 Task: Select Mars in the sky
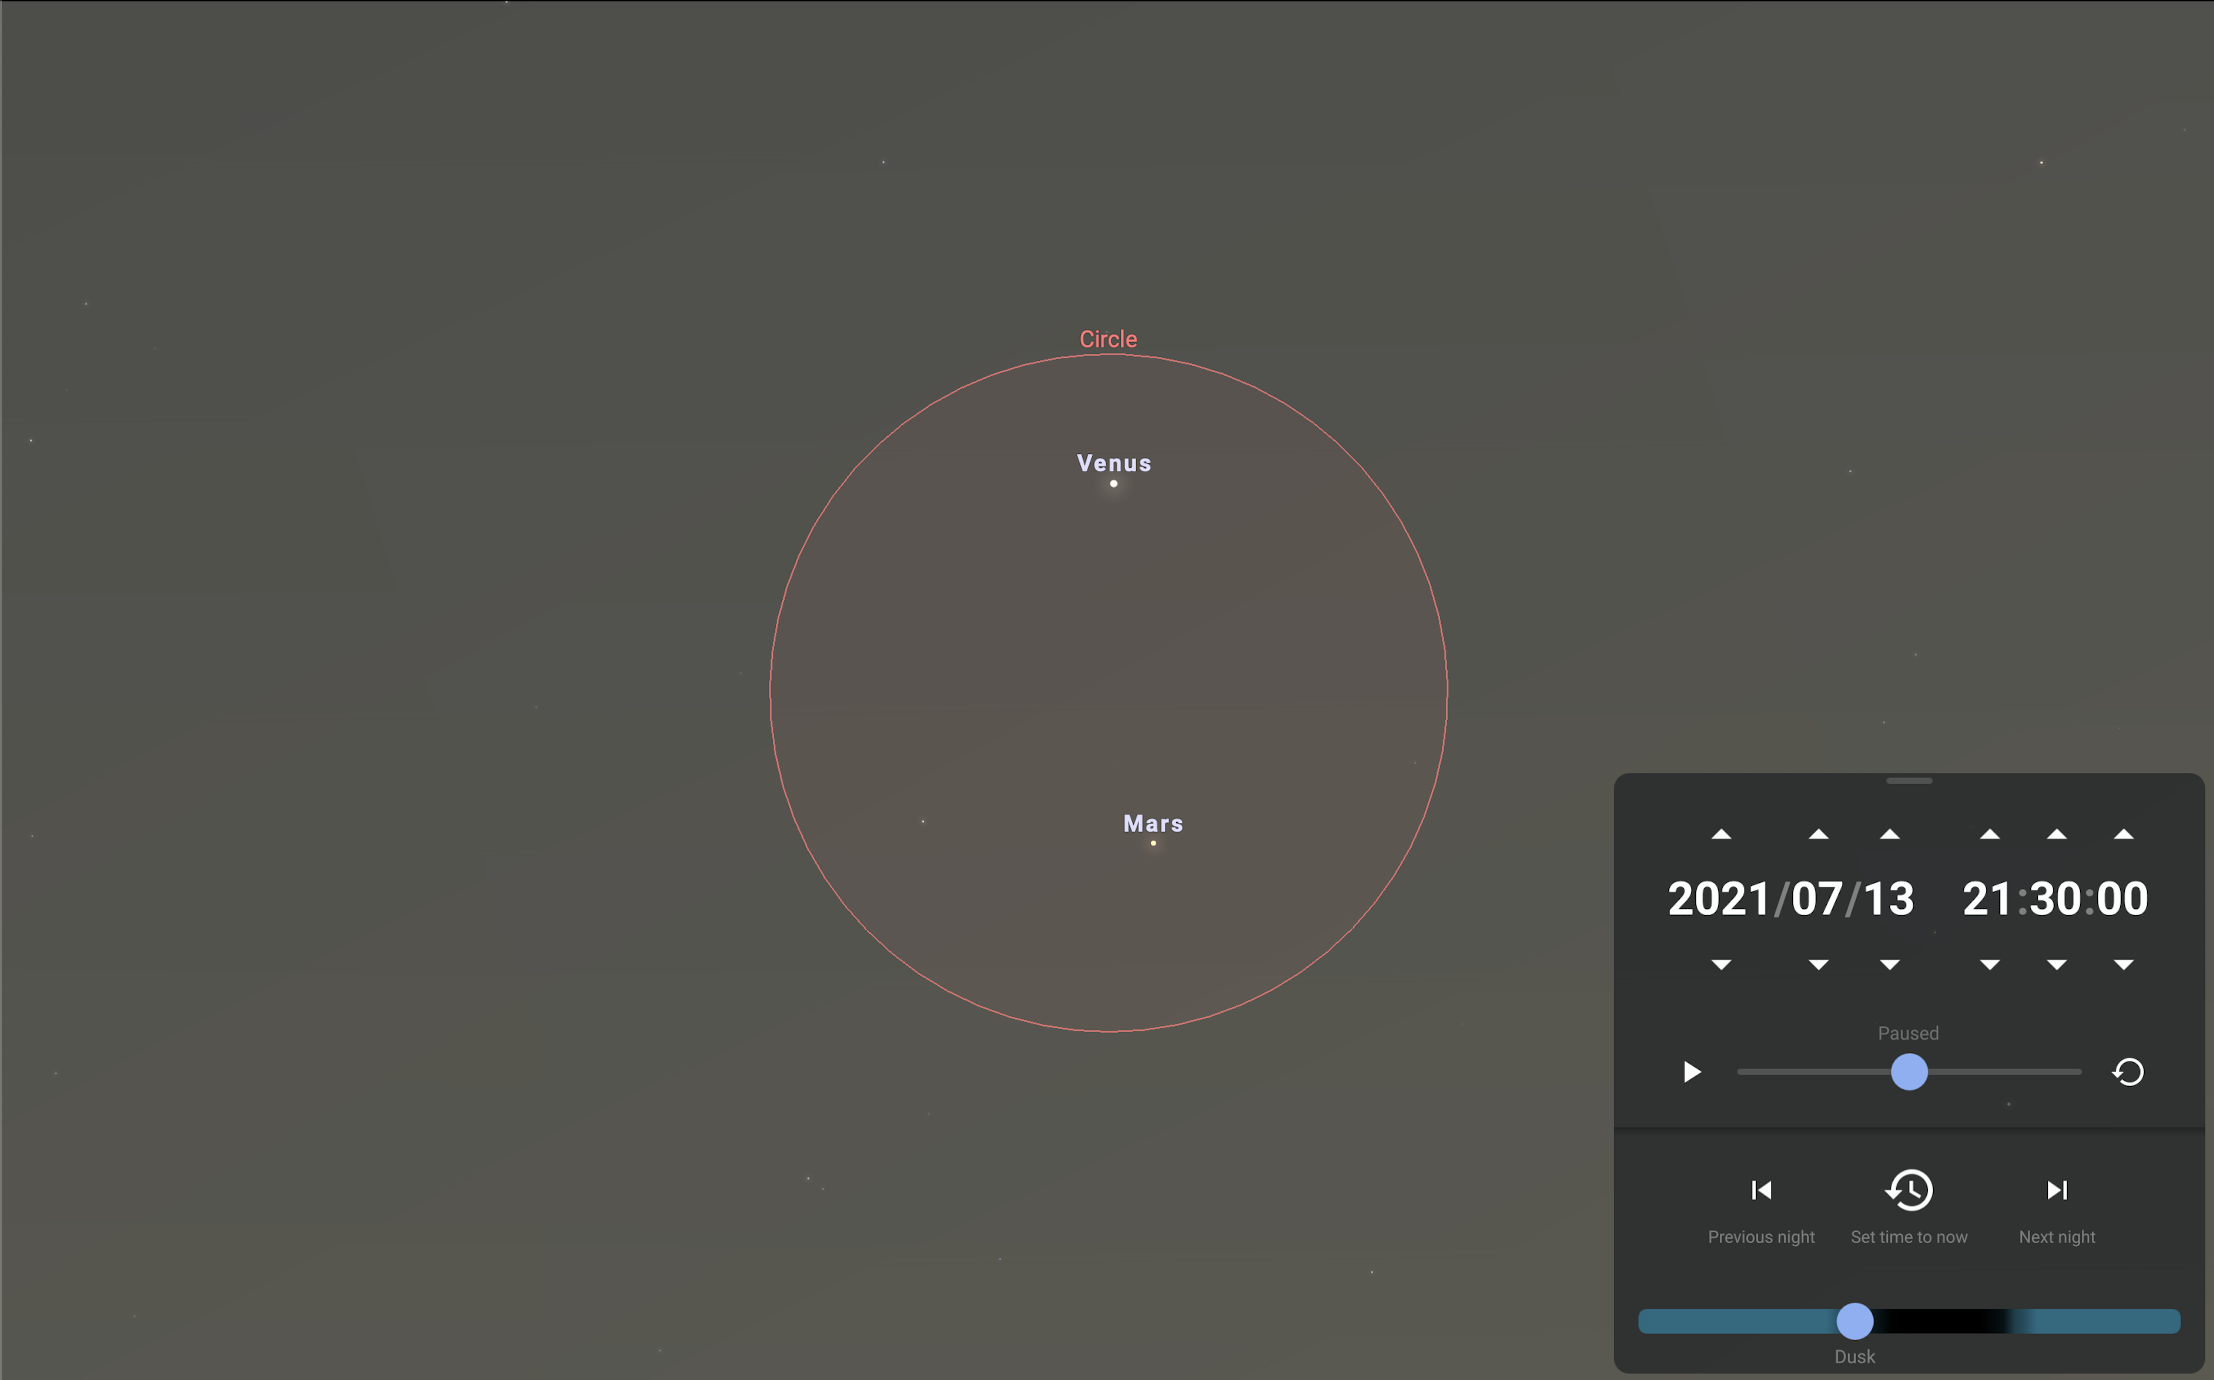(x=1153, y=842)
